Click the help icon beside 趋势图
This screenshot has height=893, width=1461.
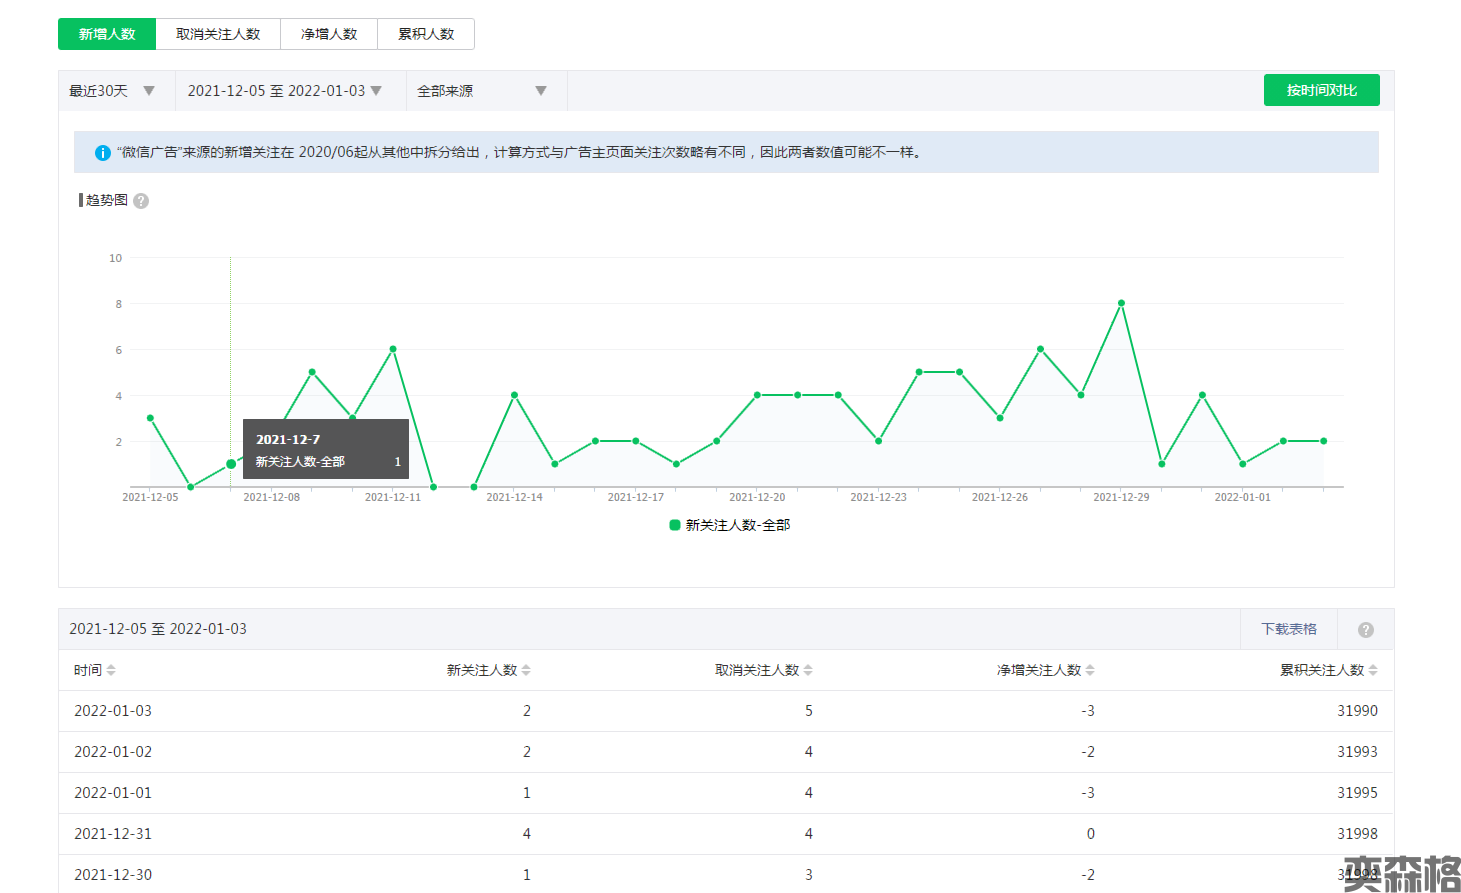(x=141, y=201)
